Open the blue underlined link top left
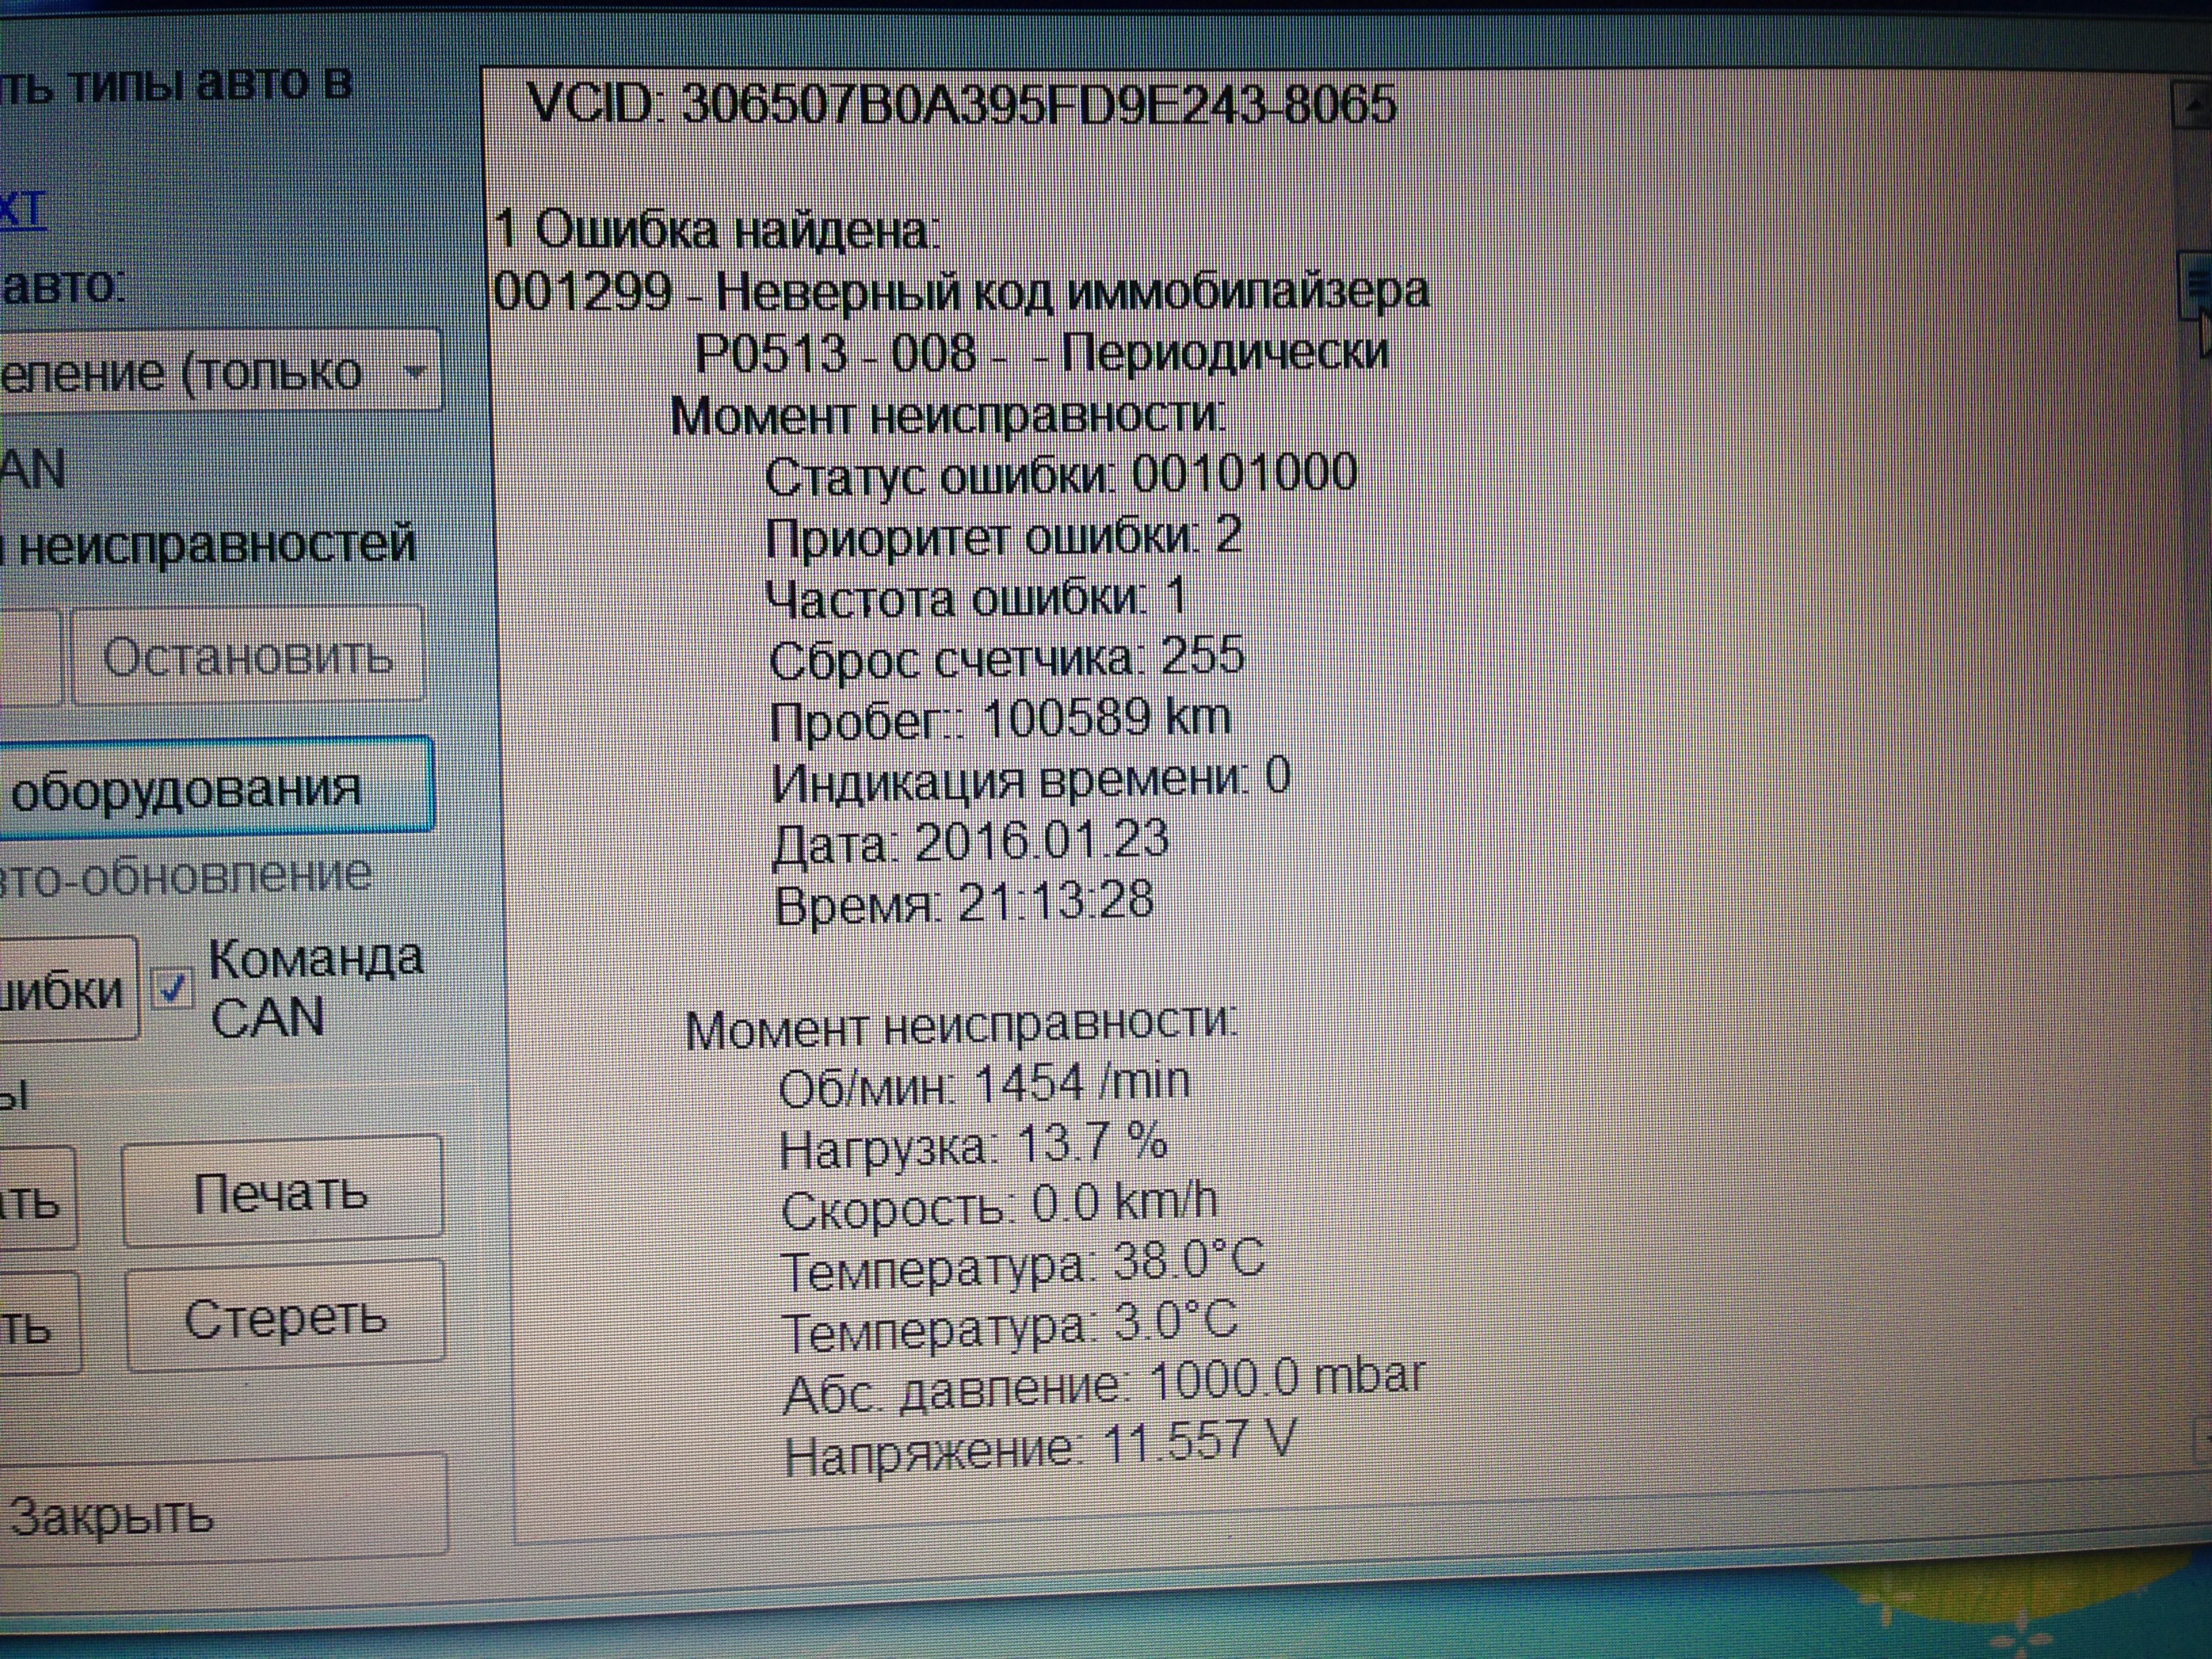Screen dimensions: 2212x1659 coord(22,210)
